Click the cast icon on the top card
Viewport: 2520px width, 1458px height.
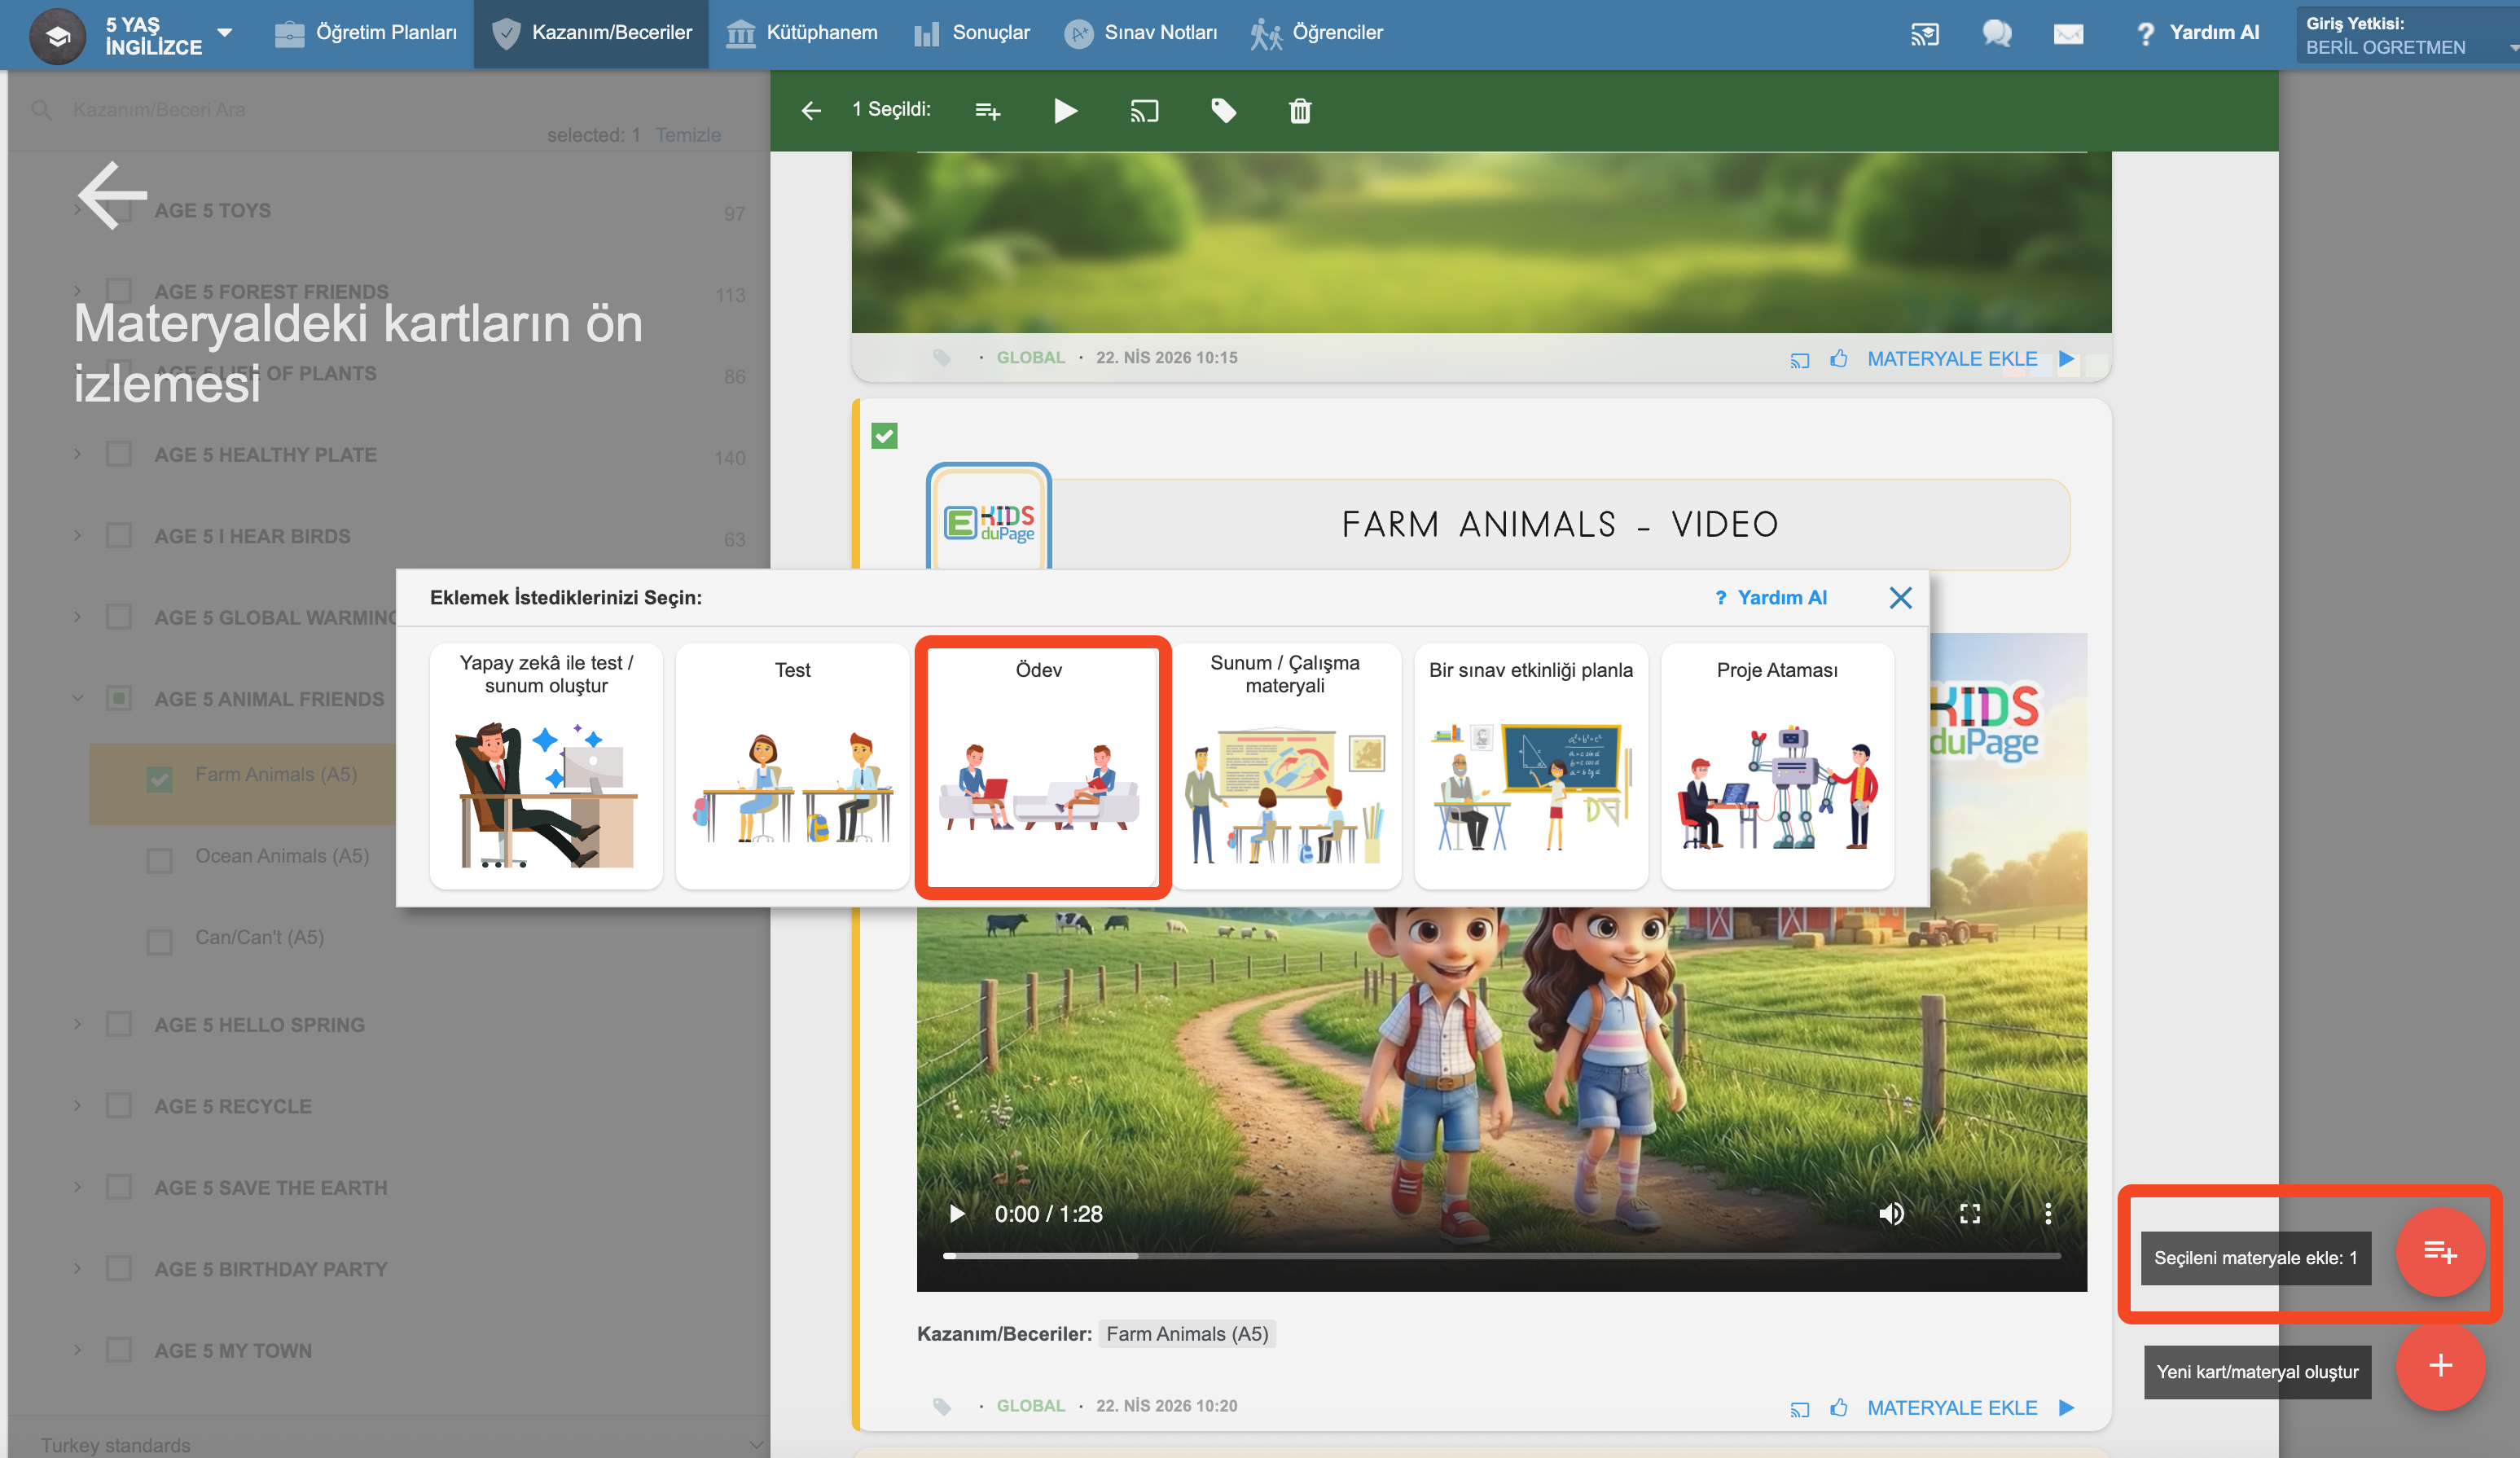(1800, 359)
